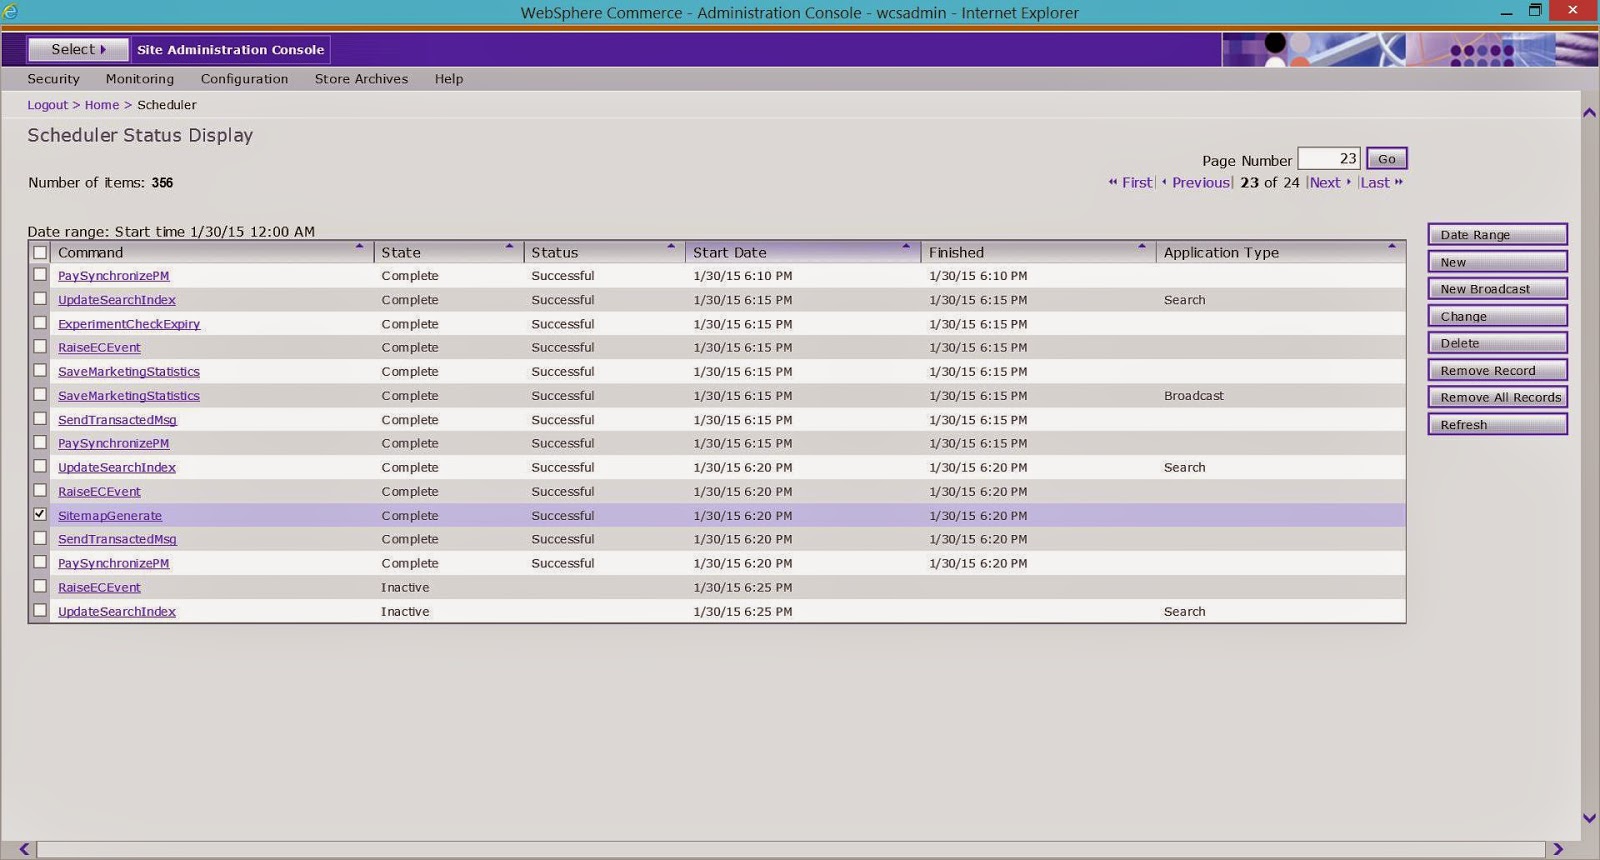Jump to the First page link

tap(1131, 182)
